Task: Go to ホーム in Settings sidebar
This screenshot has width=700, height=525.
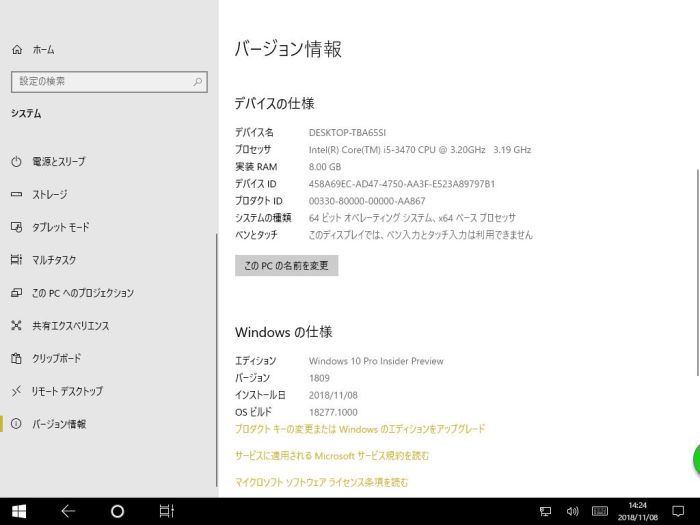Action: click(x=43, y=49)
